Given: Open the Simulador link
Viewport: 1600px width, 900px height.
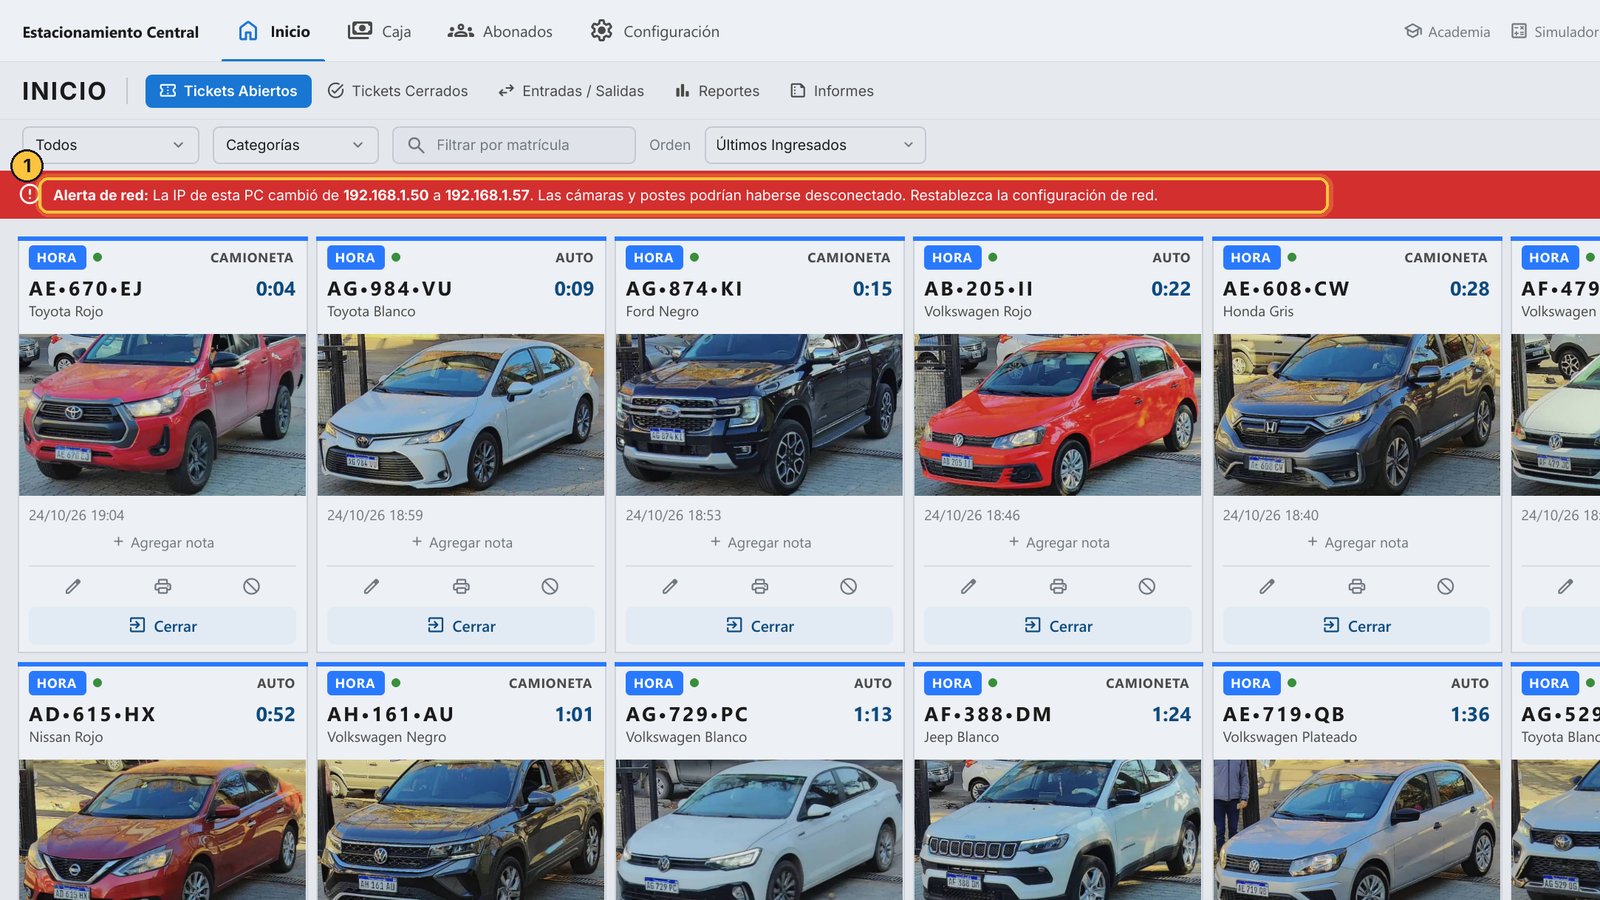Looking at the screenshot, I should tap(1555, 31).
